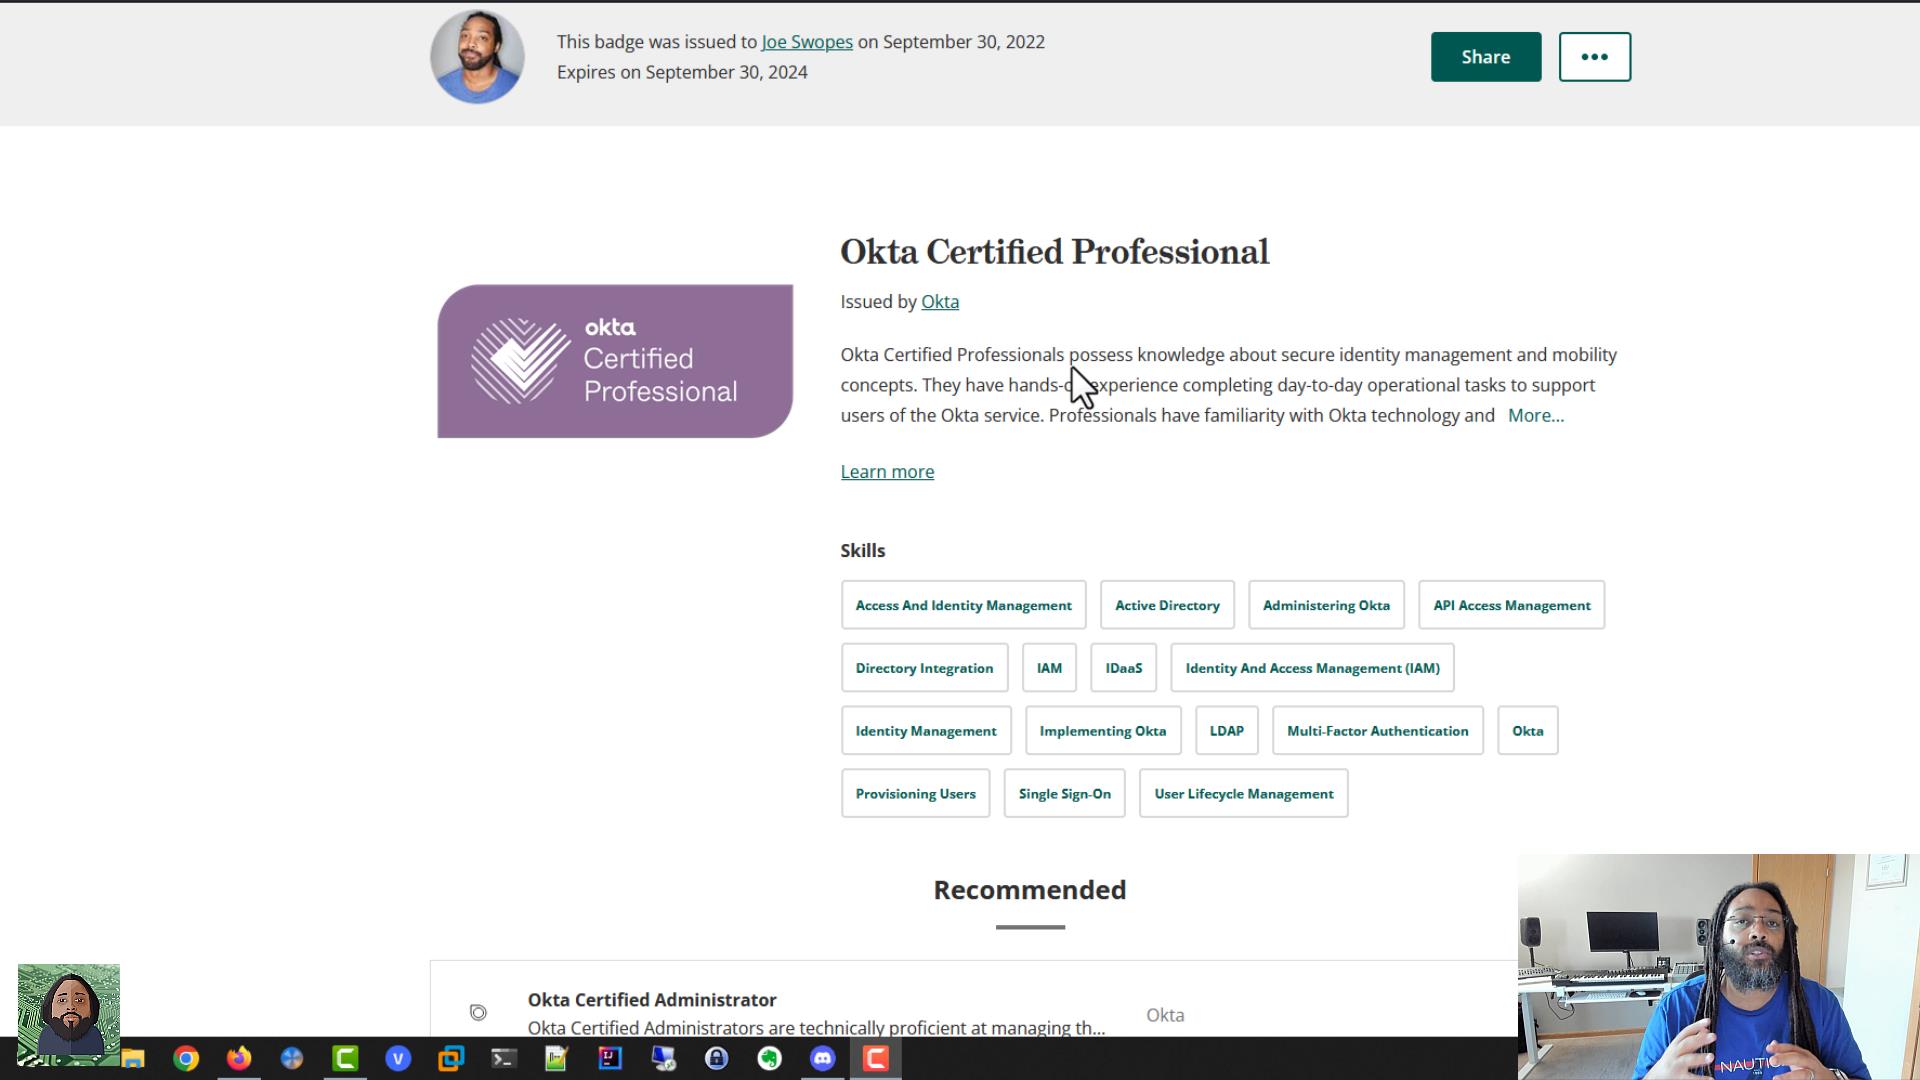Click the 'Expires on September 30, 2024' text
The width and height of the screenshot is (1920, 1080).
tap(682, 72)
